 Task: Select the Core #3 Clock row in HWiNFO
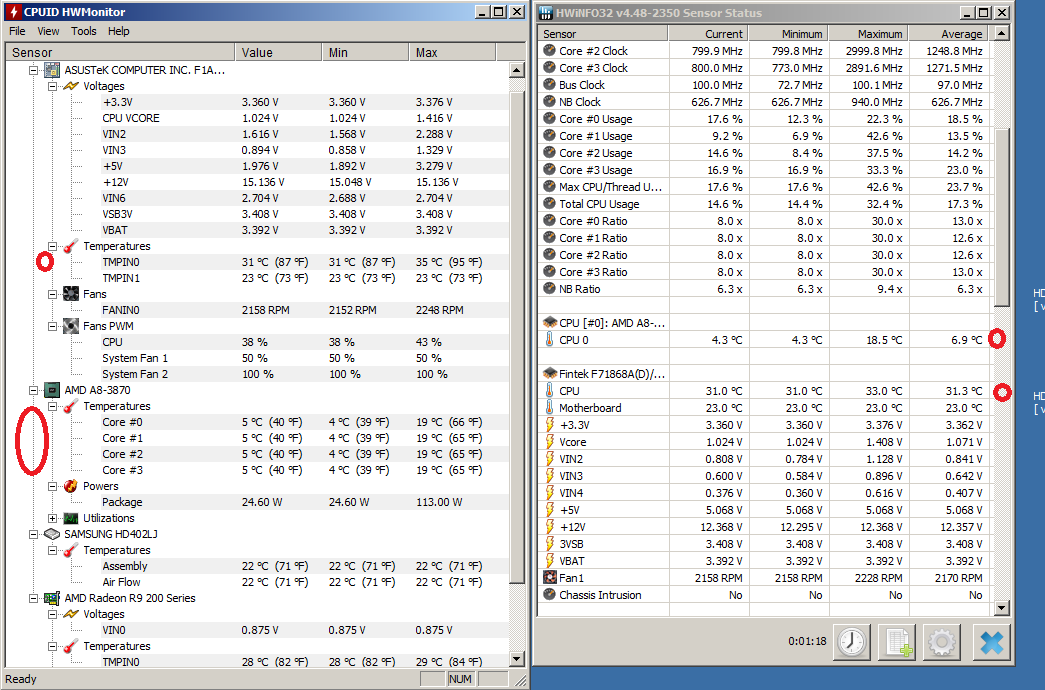[x=764, y=68]
